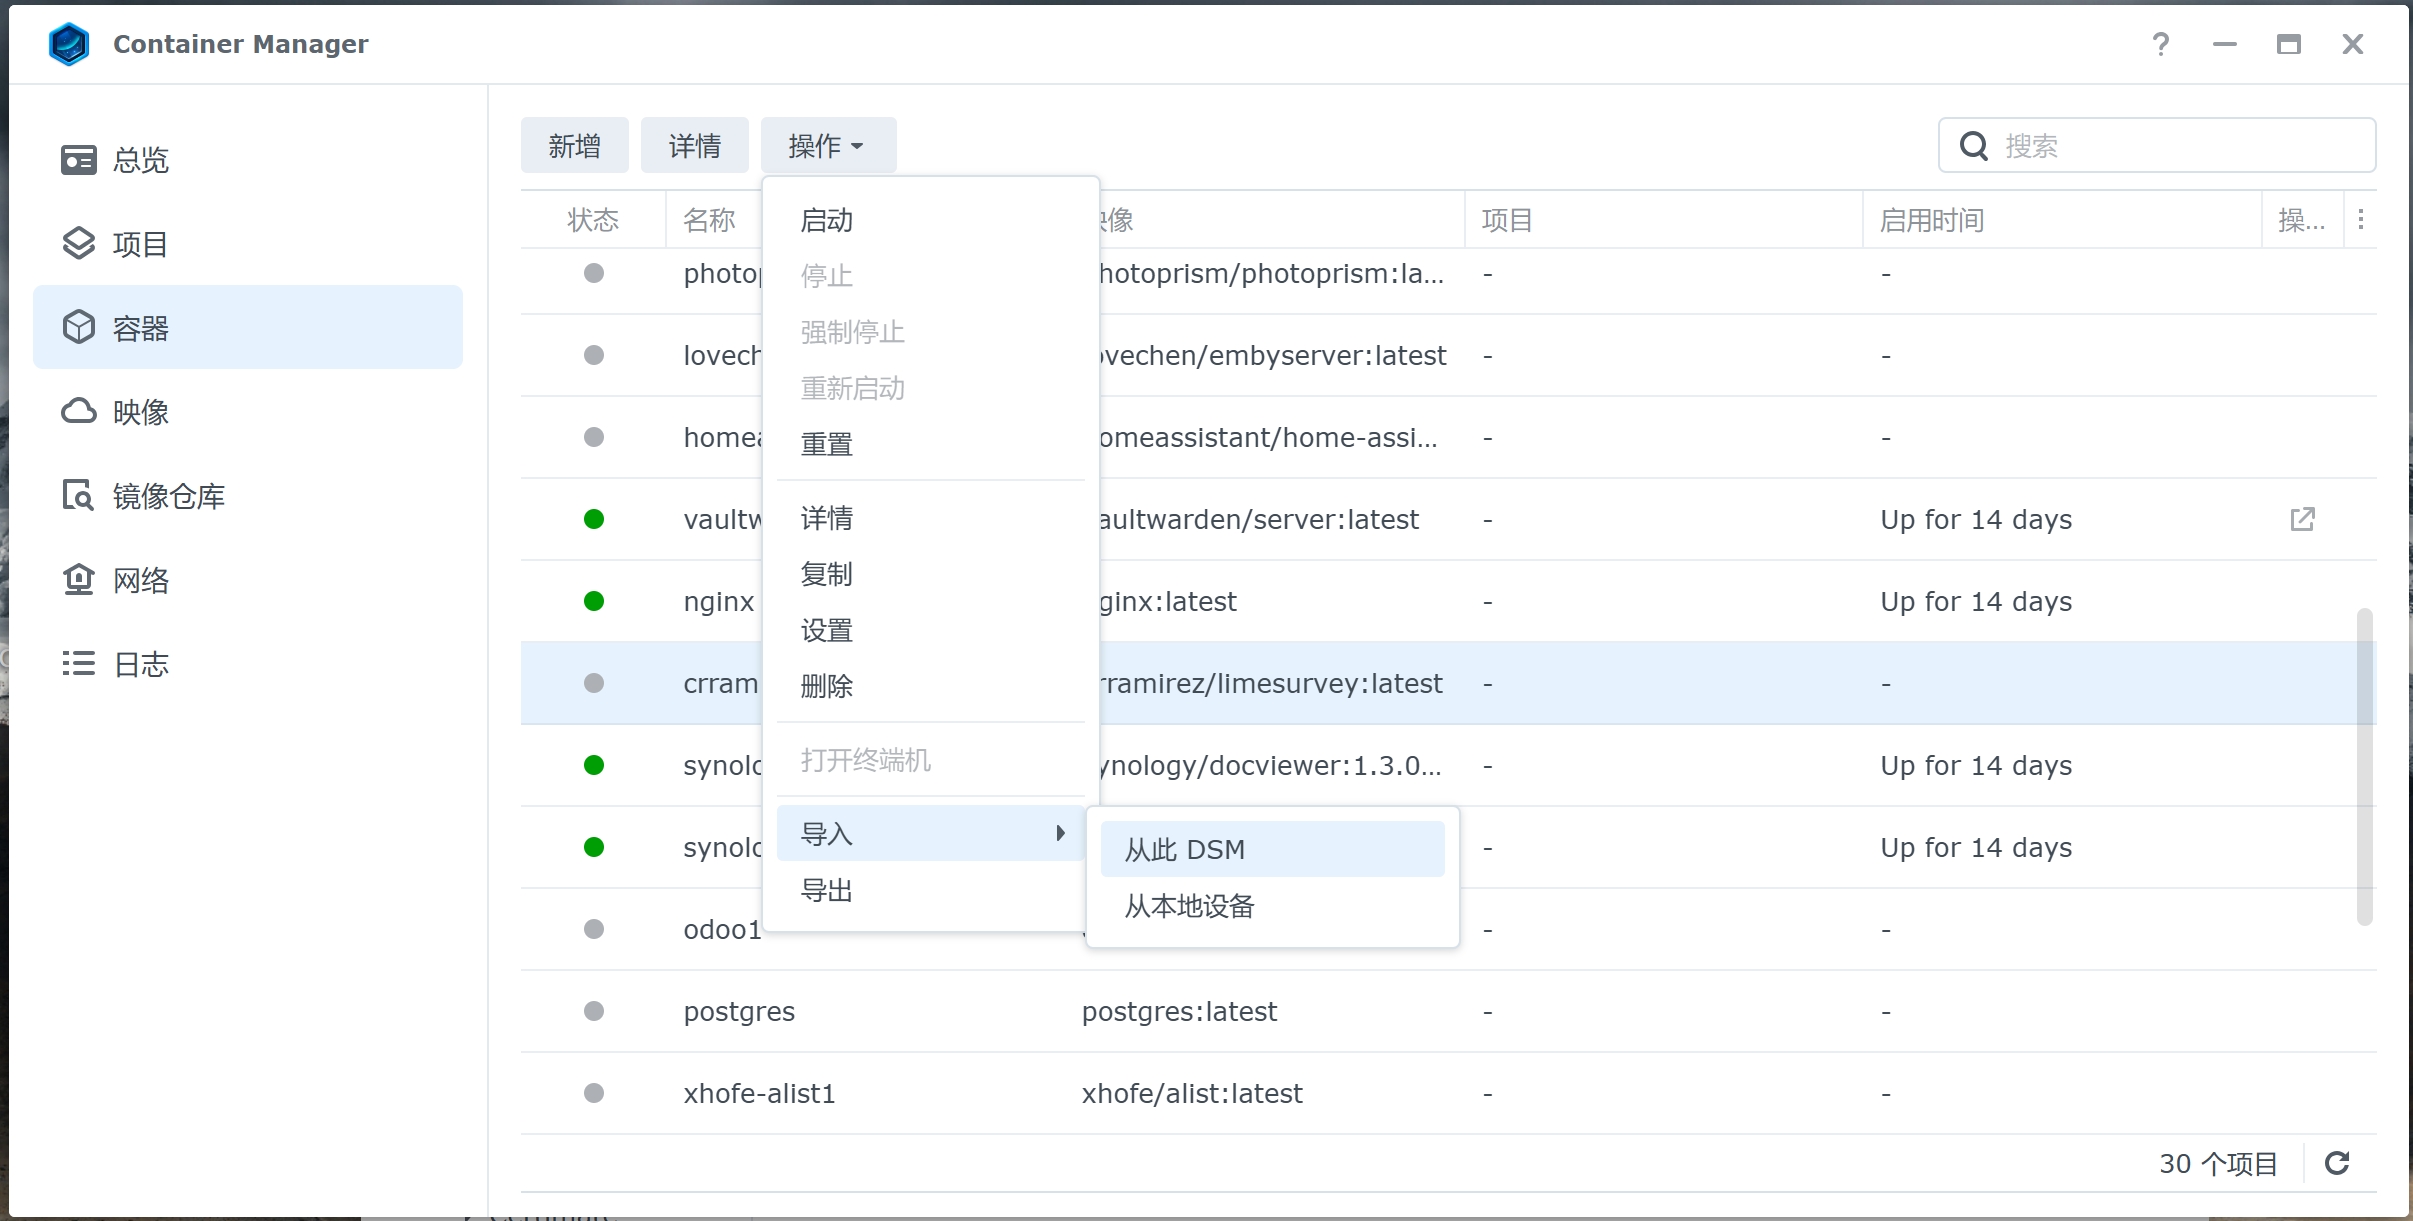Open the 总览 overview sidebar icon

click(x=79, y=160)
